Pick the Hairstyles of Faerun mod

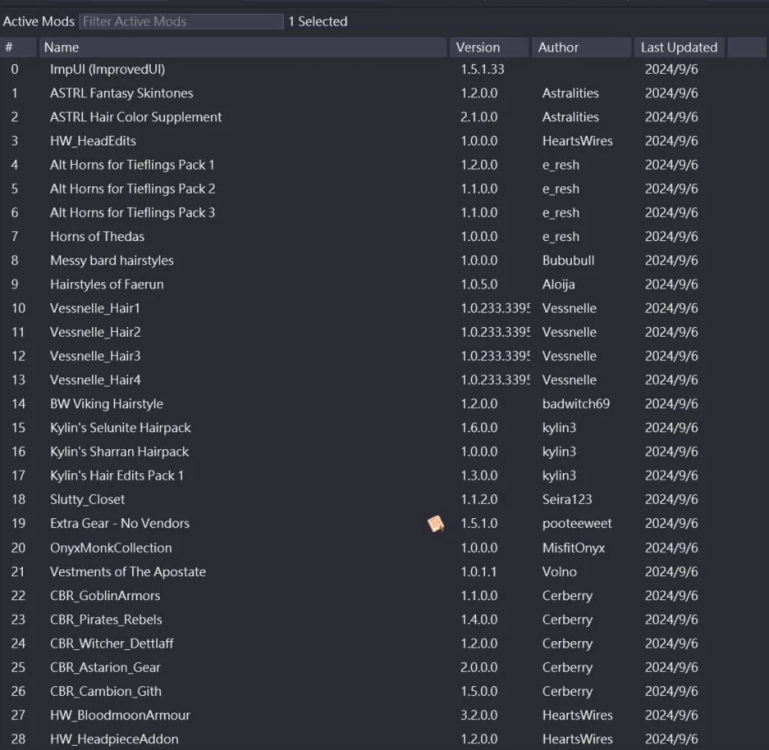tap(107, 285)
